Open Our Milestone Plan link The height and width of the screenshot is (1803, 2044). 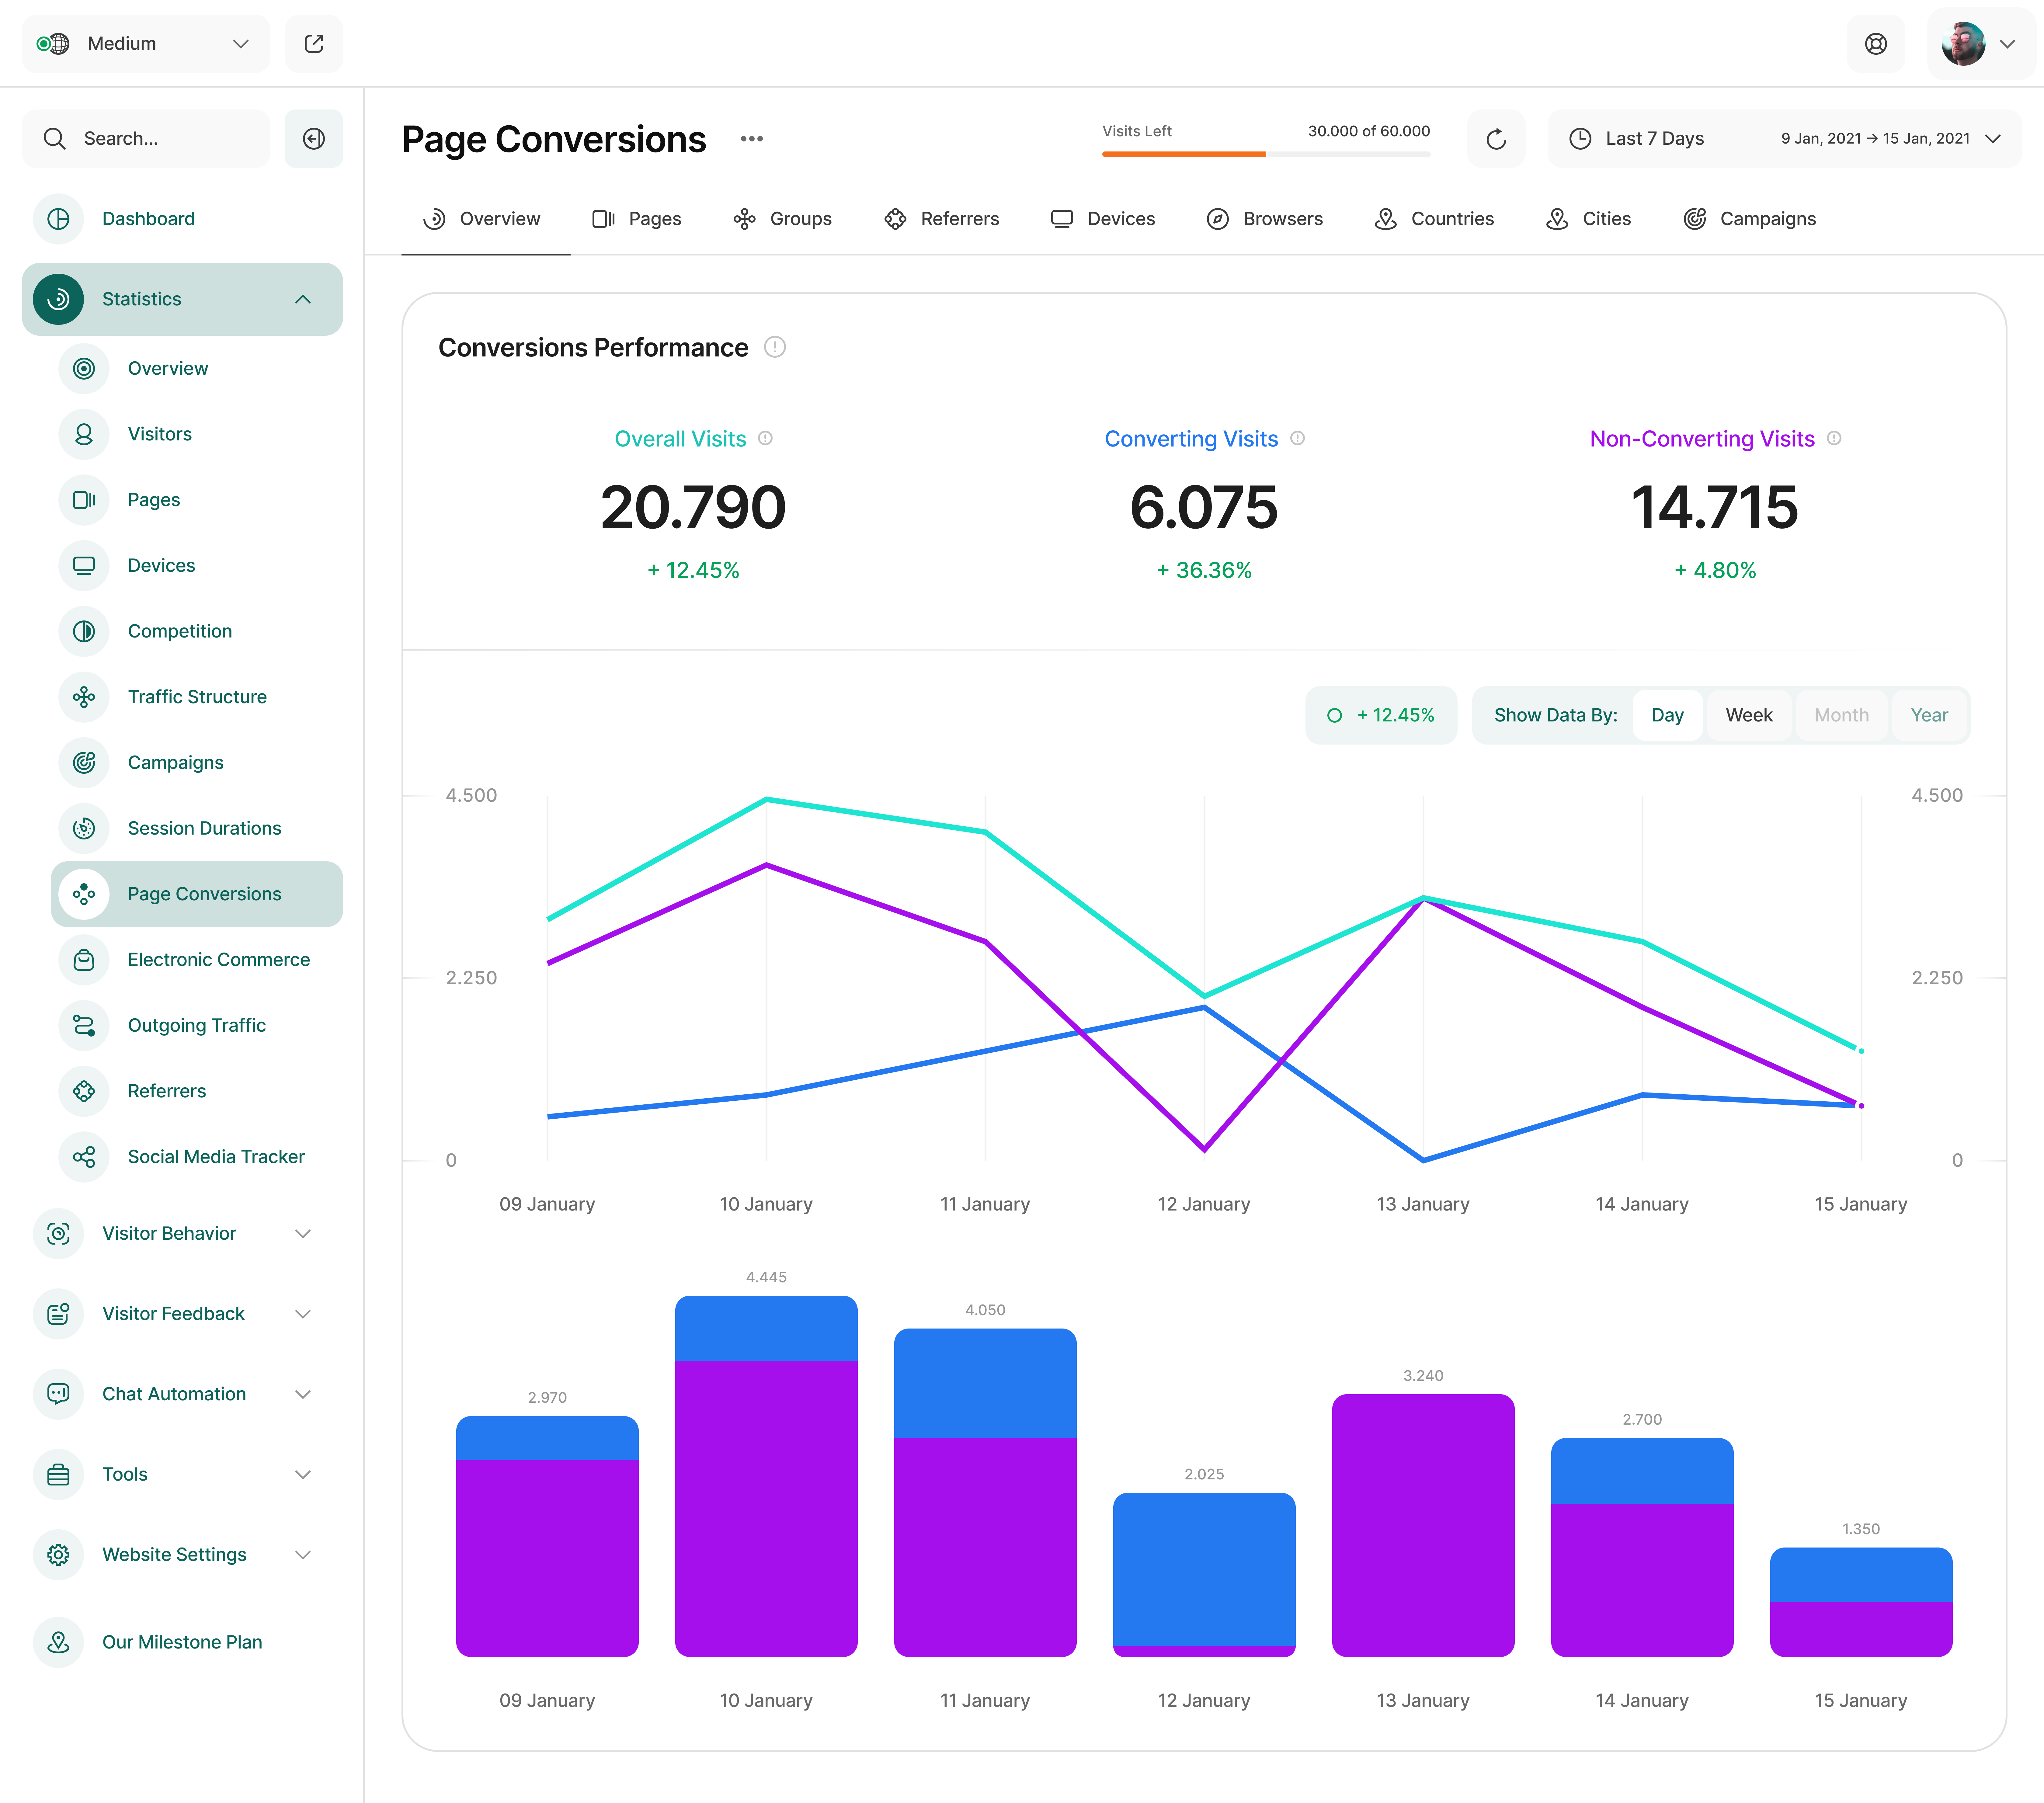click(182, 1642)
